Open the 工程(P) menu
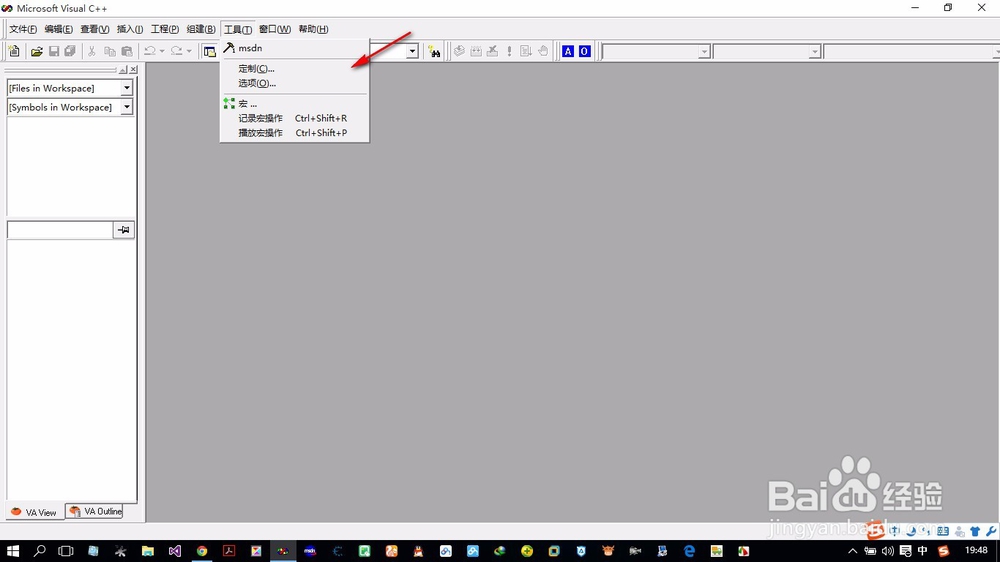Screen dimensions: 1000x562 (165, 29)
